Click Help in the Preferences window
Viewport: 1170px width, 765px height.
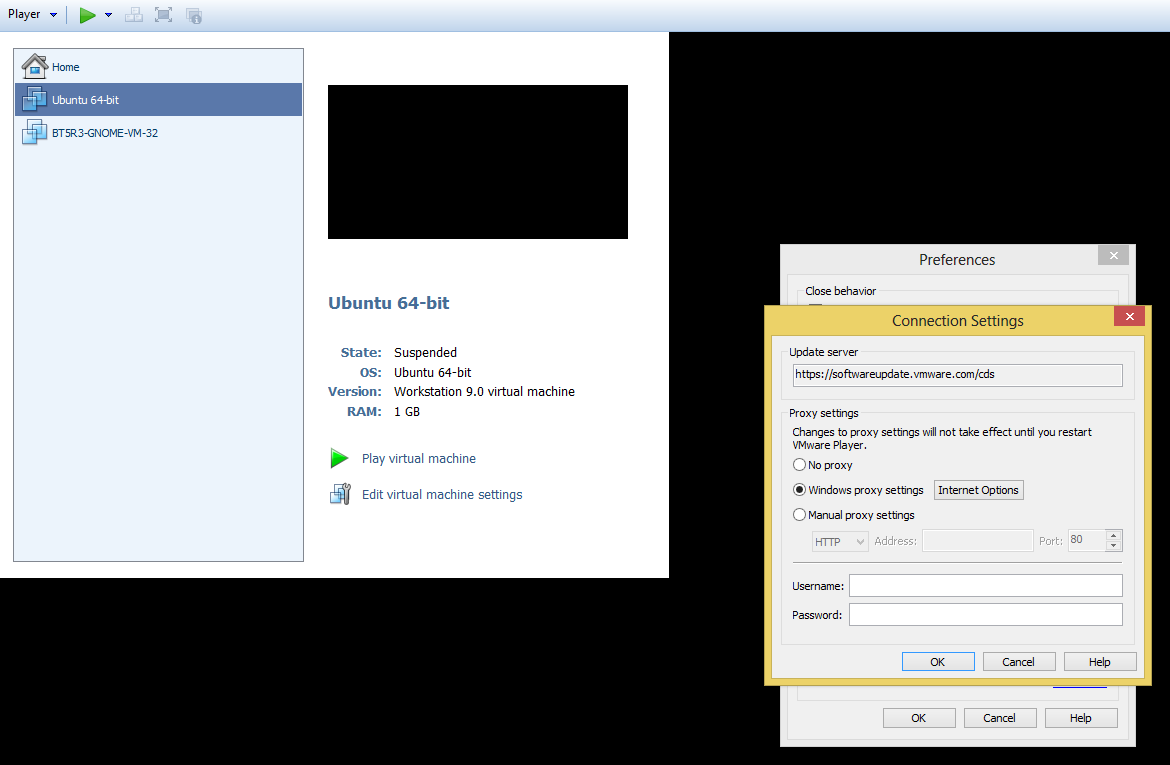(x=1080, y=718)
